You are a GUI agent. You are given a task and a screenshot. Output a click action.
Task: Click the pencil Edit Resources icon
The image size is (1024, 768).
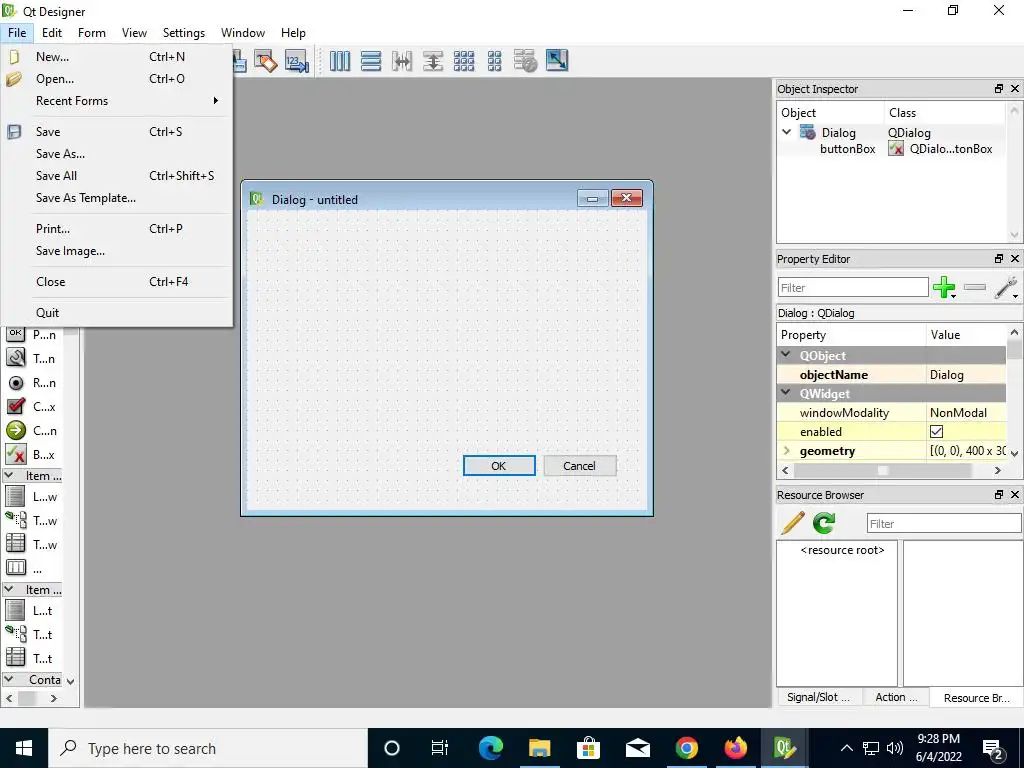pos(792,523)
